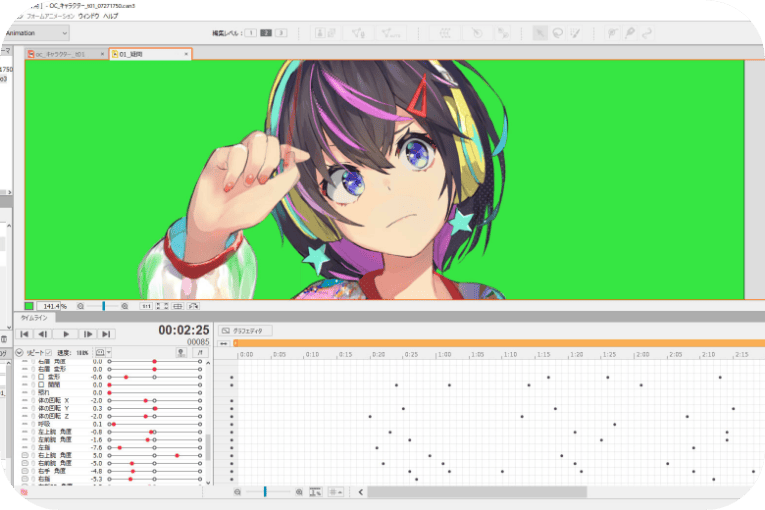Play the animation in the timeline
The height and width of the screenshot is (510, 765).
pyautogui.click(x=67, y=333)
